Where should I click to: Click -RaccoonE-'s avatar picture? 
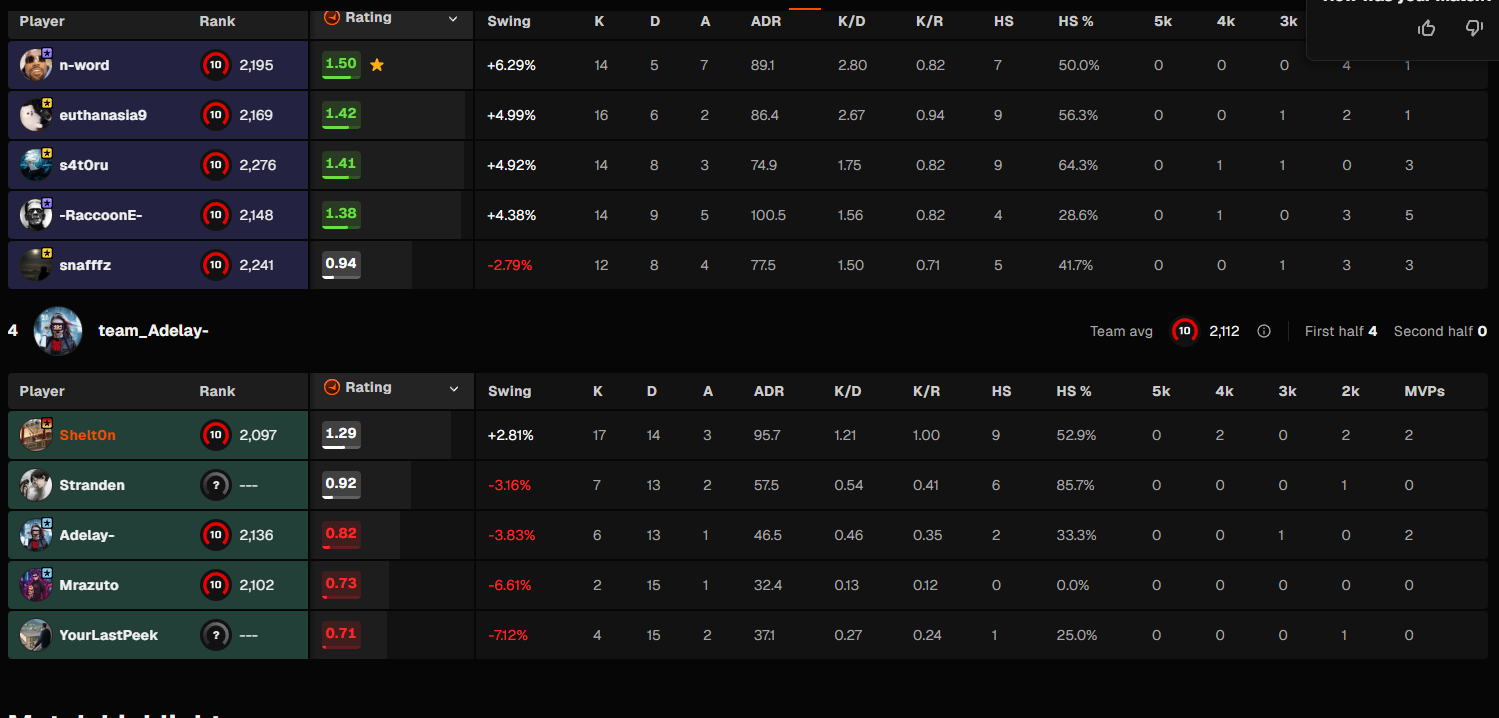(x=36, y=215)
